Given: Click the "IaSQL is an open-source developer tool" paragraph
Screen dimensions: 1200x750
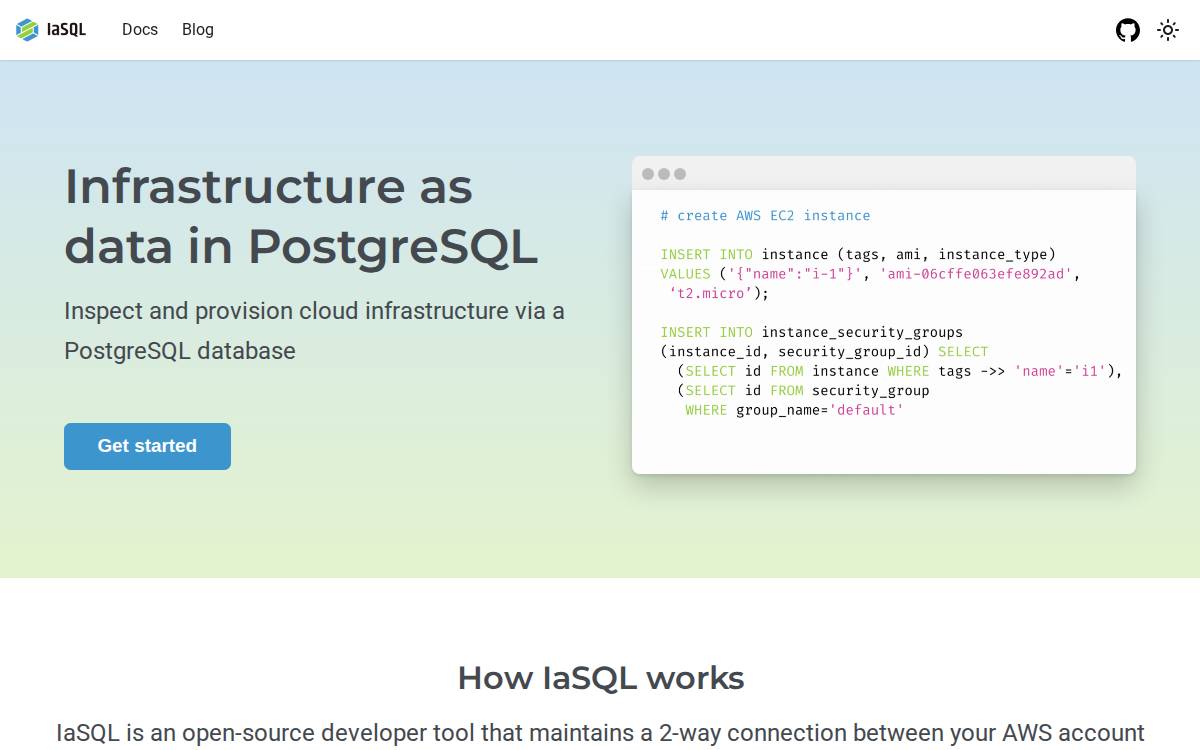Looking at the screenshot, I should pyautogui.click(x=600, y=734).
